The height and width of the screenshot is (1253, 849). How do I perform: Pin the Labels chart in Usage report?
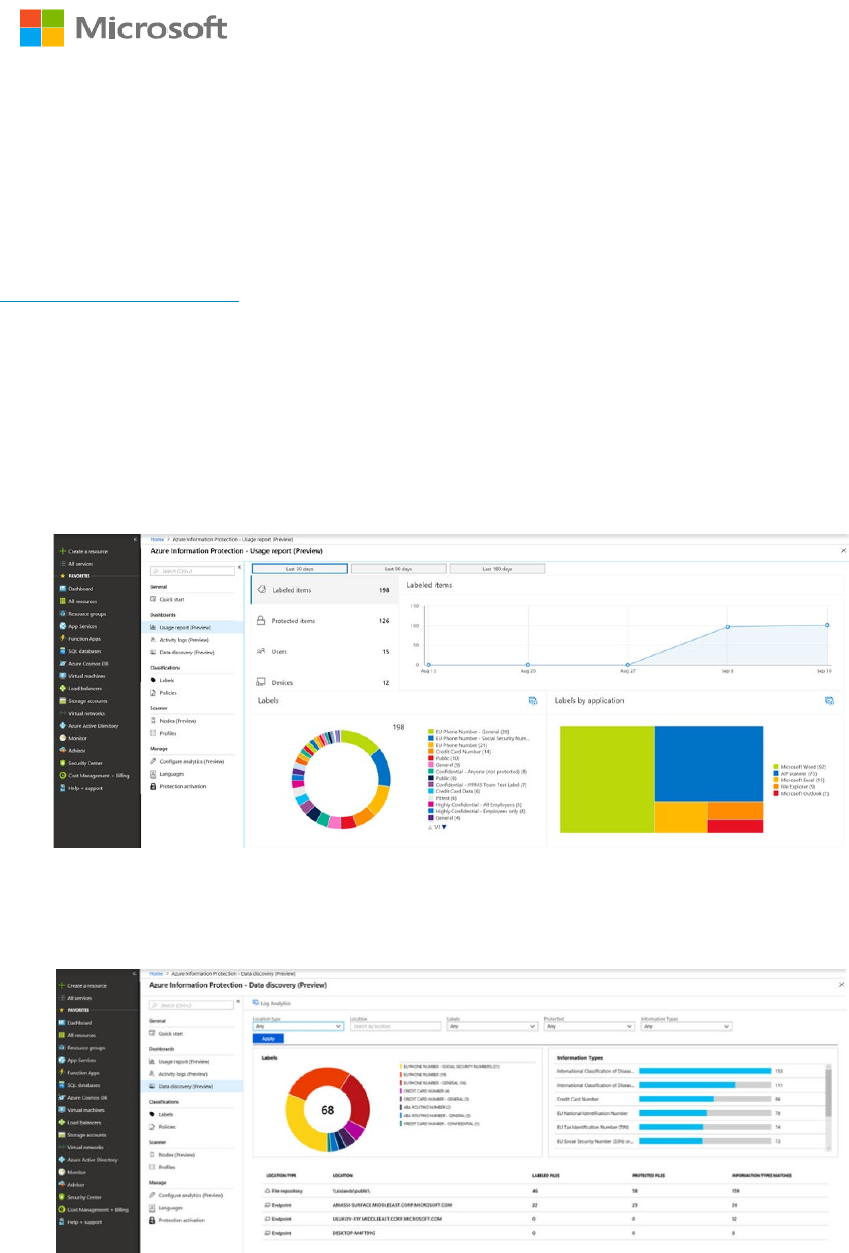point(534,701)
